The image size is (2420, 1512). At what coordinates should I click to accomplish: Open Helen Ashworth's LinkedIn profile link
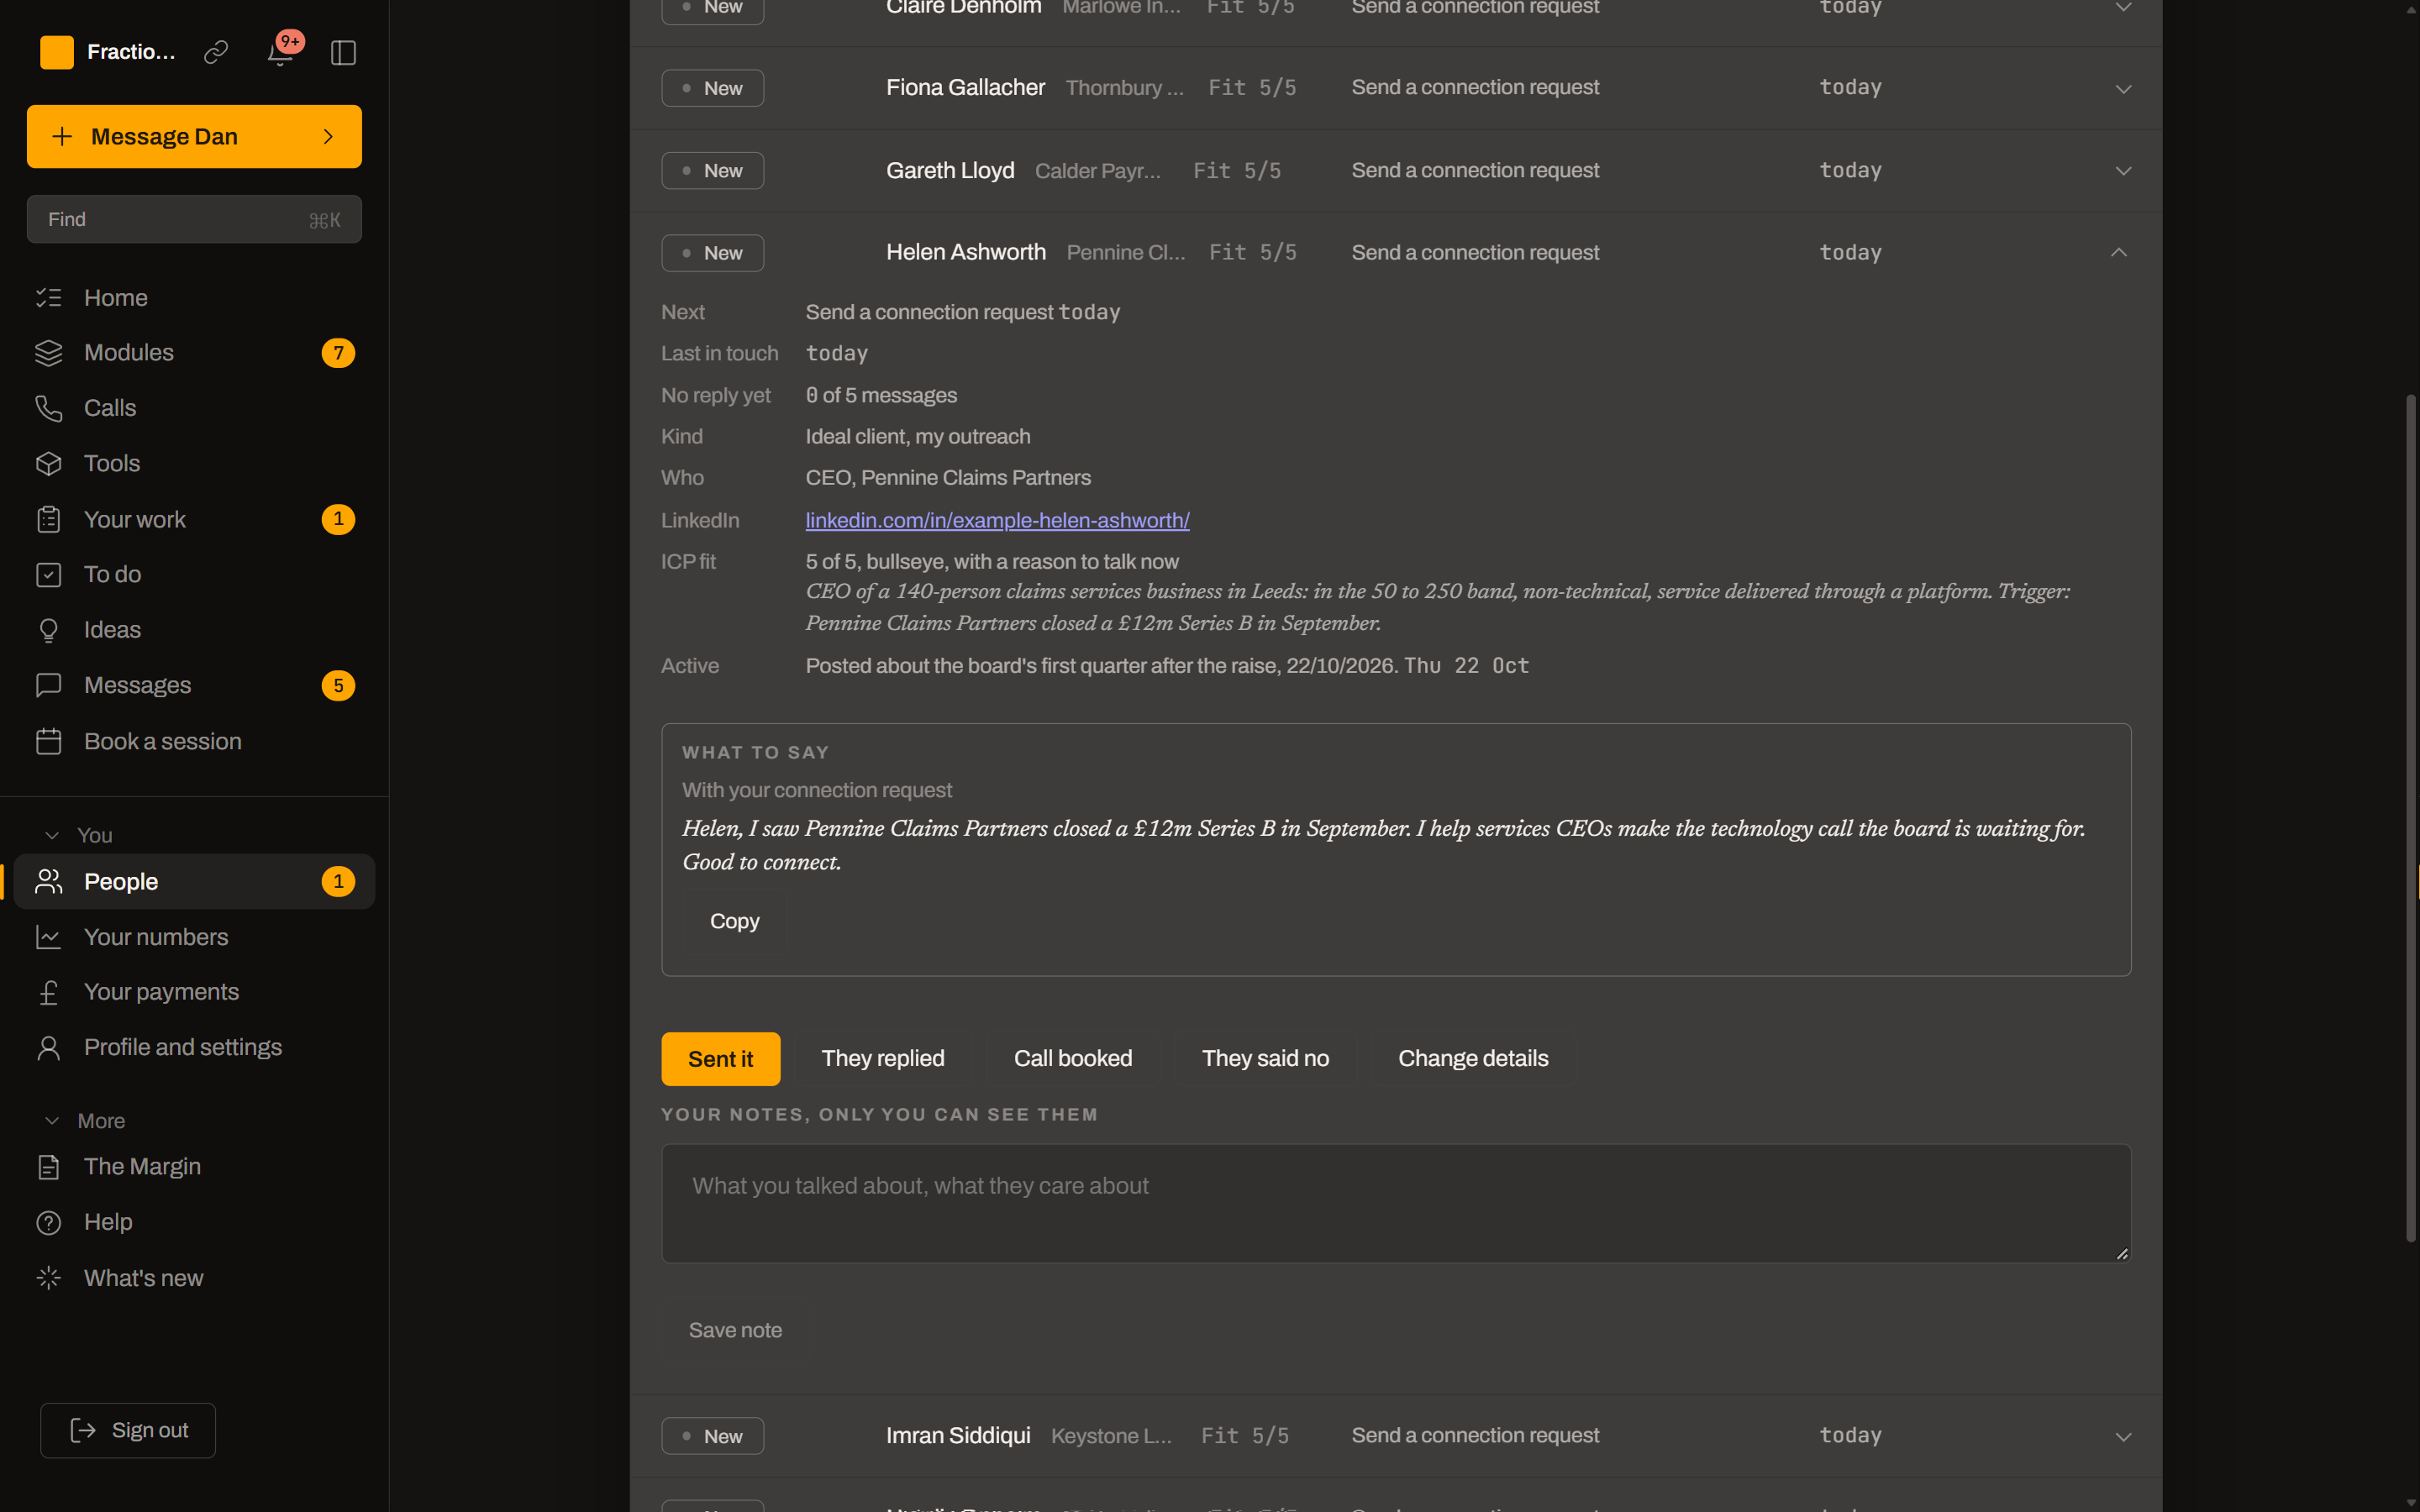point(997,520)
